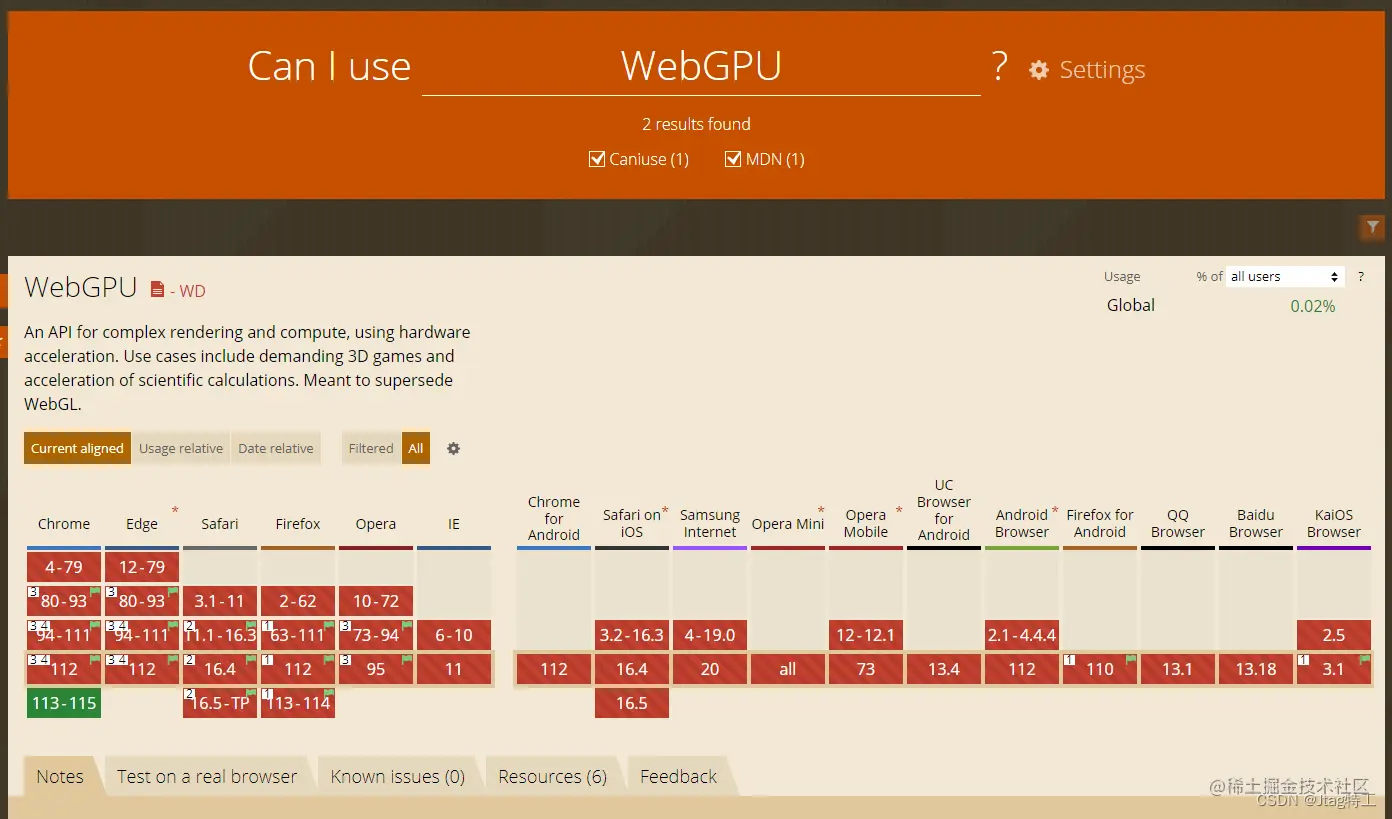Click the WD specification status link
The image size is (1392, 819).
coord(192,292)
